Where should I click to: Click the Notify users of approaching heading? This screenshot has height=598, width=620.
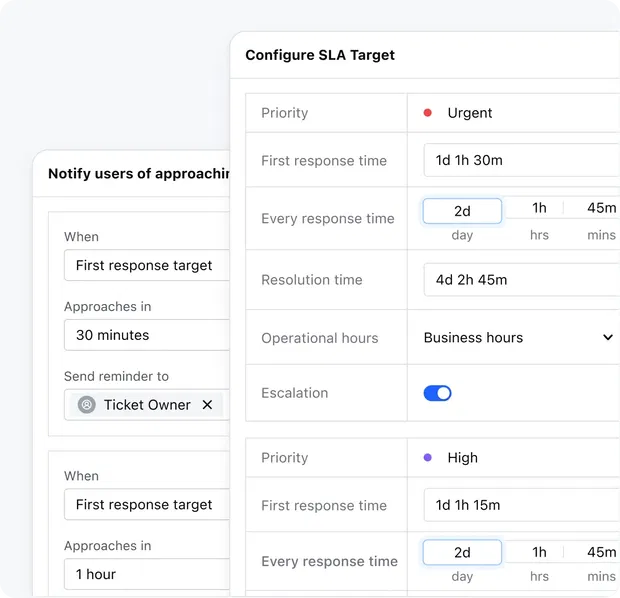pyautogui.click(x=139, y=174)
